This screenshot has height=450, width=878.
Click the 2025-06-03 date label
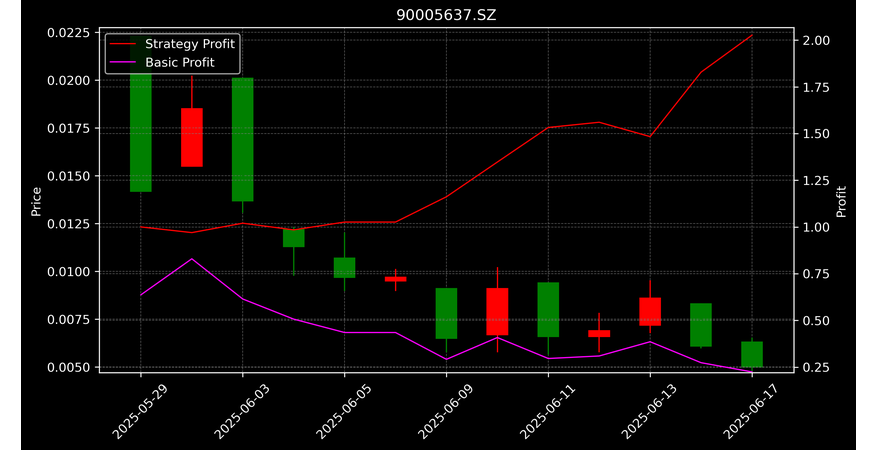click(242, 411)
